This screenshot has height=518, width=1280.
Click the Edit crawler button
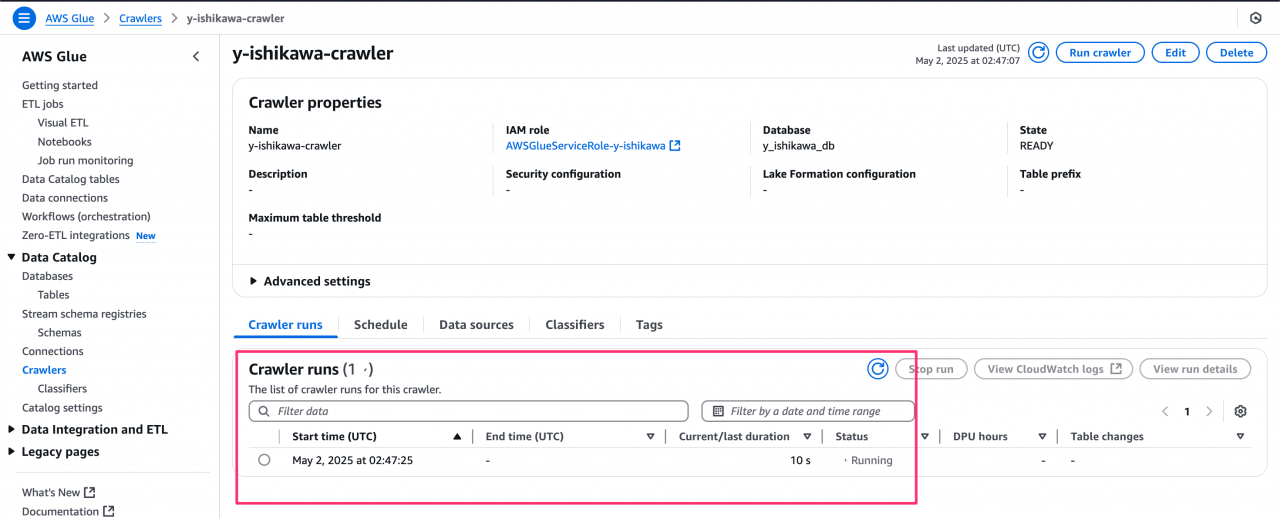click(x=1175, y=53)
